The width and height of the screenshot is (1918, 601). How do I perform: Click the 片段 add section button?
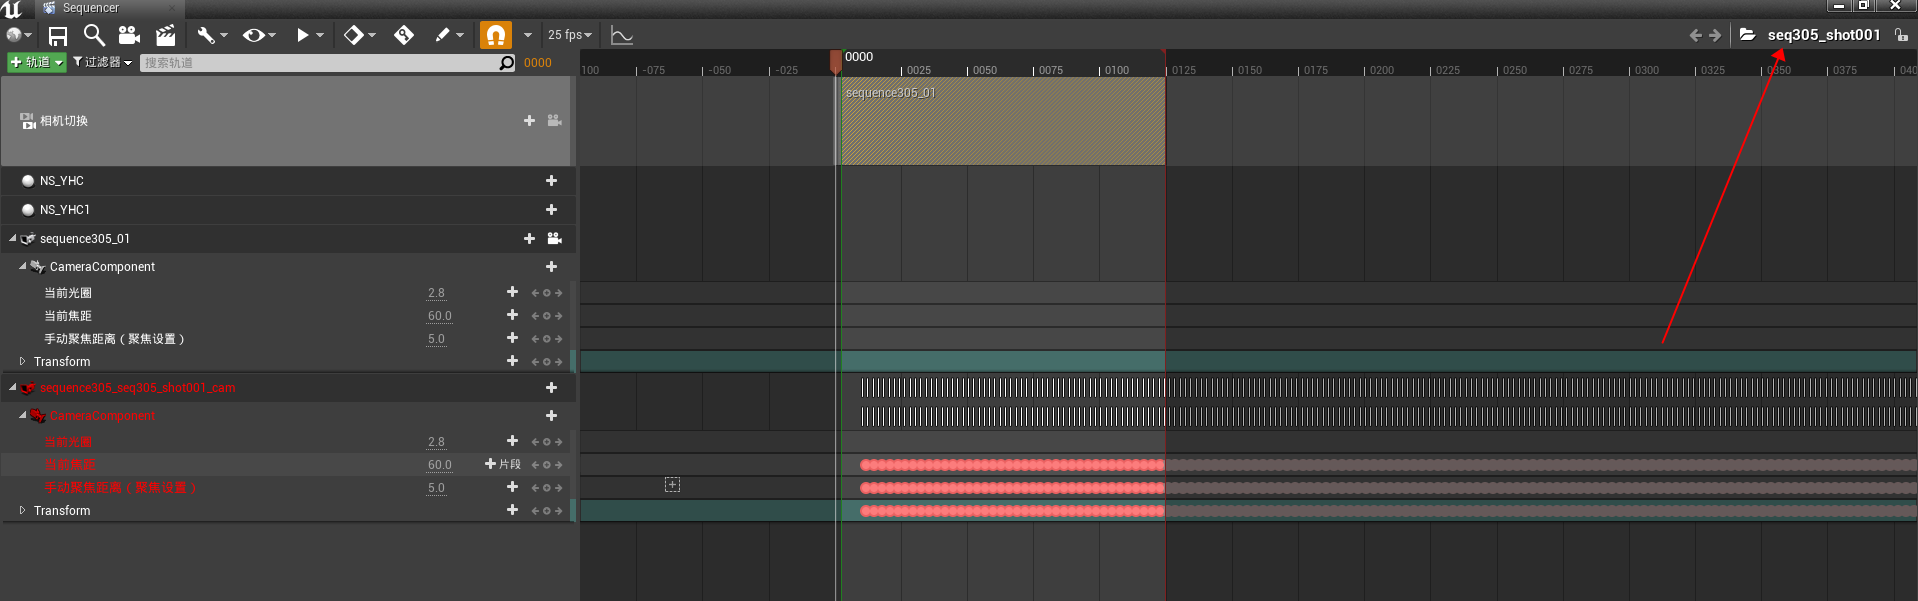tap(503, 465)
